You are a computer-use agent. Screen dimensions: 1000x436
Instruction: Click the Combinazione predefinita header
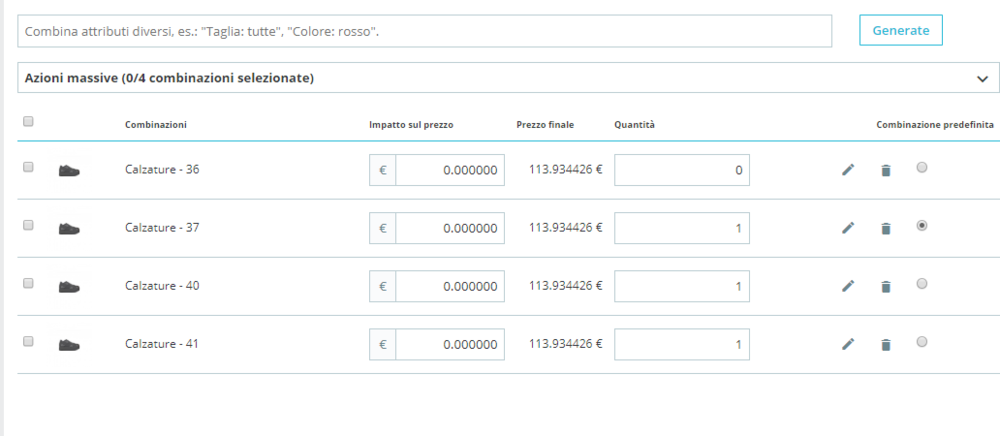click(x=935, y=125)
